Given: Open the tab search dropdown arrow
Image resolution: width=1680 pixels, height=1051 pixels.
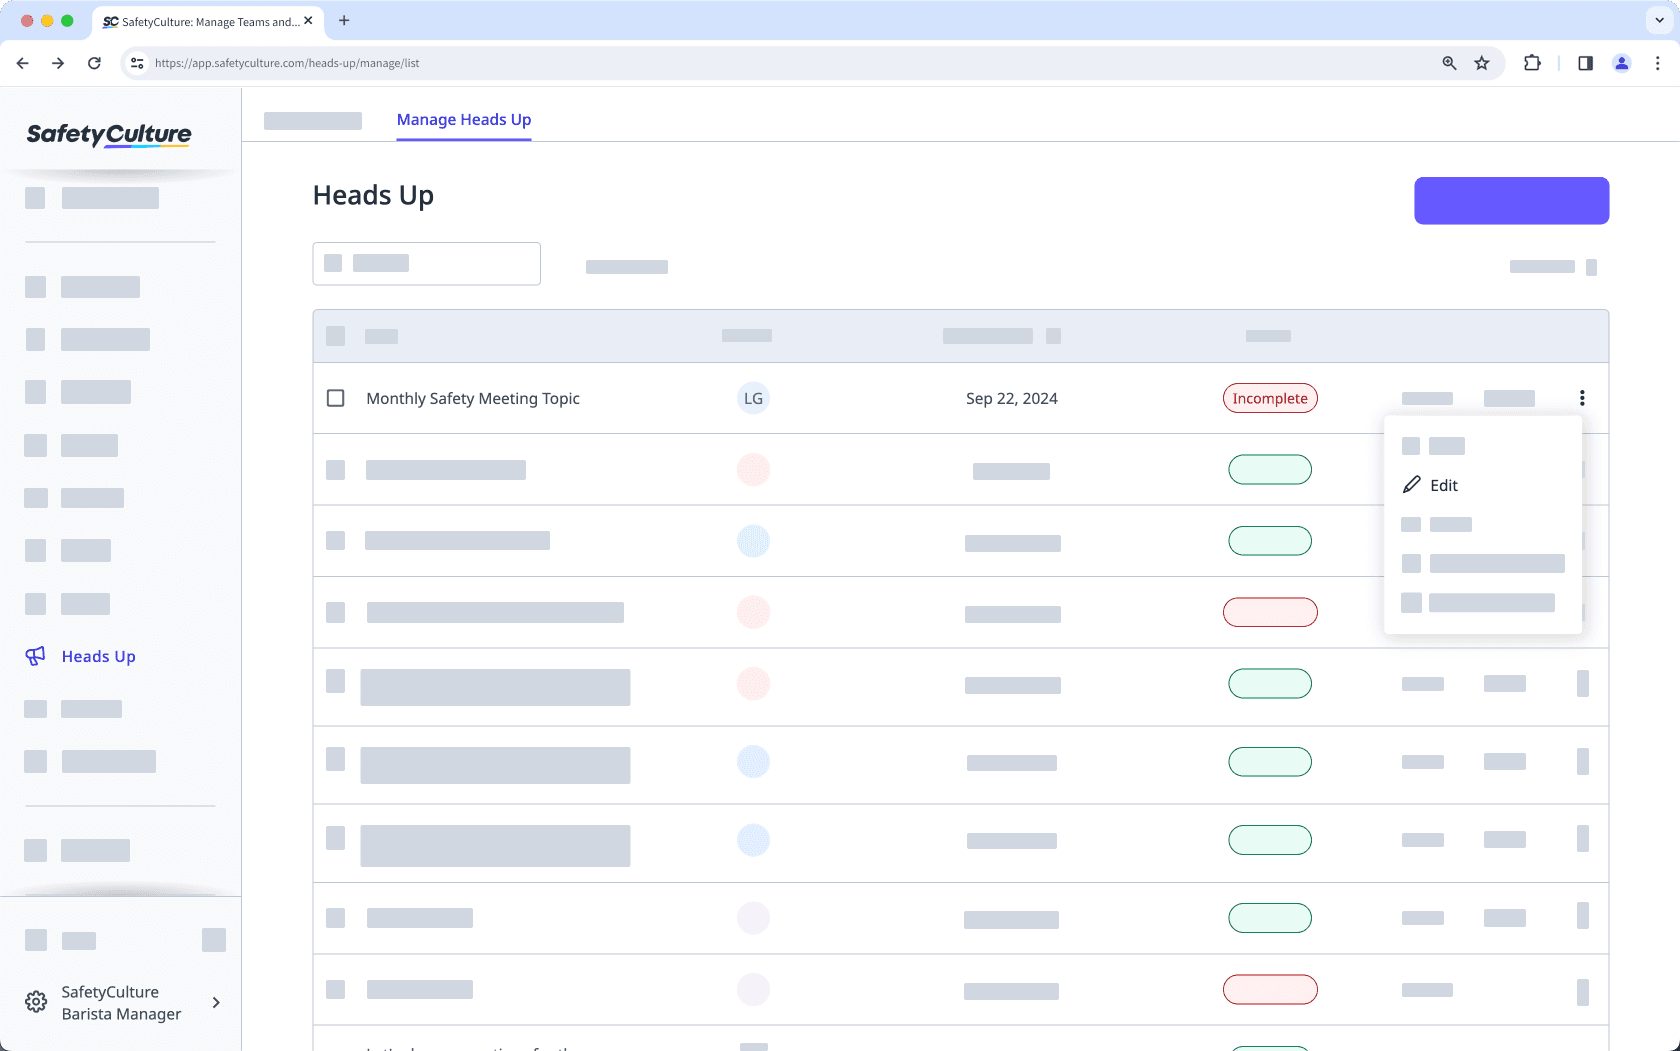Looking at the screenshot, I should tap(1657, 20).
